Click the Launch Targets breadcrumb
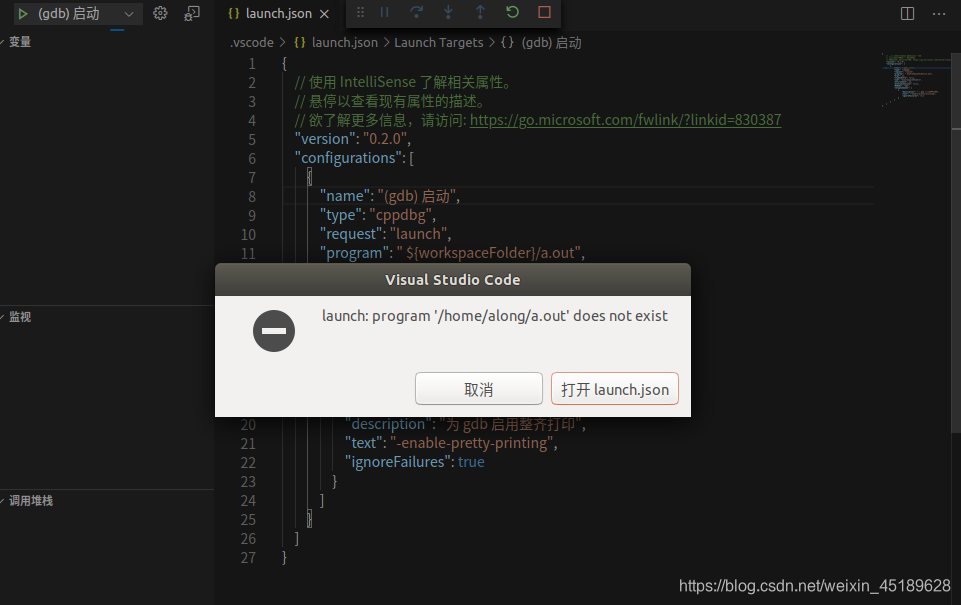This screenshot has height=605, width=961. 438,42
